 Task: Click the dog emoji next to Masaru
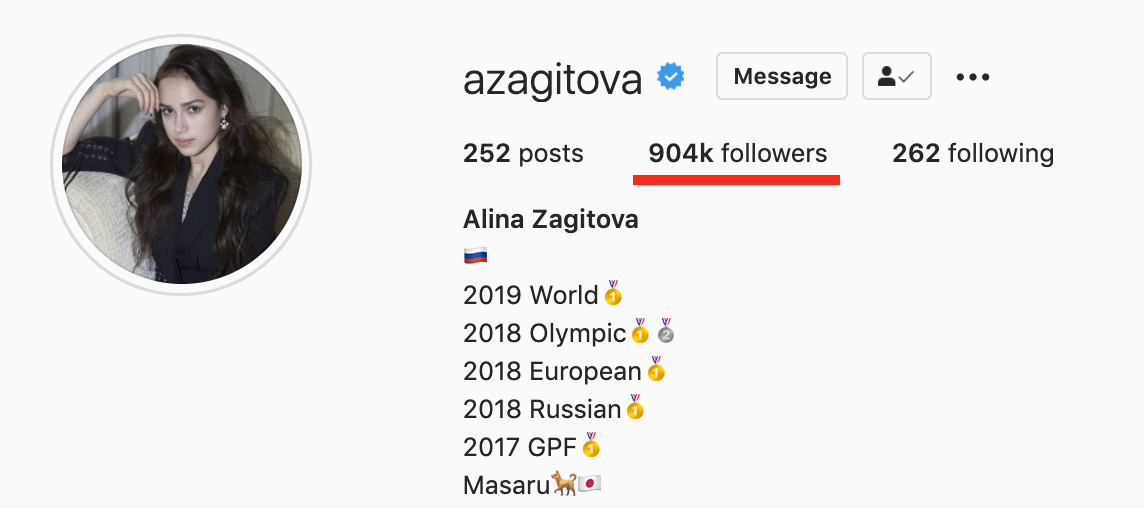pyautogui.click(x=563, y=483)
